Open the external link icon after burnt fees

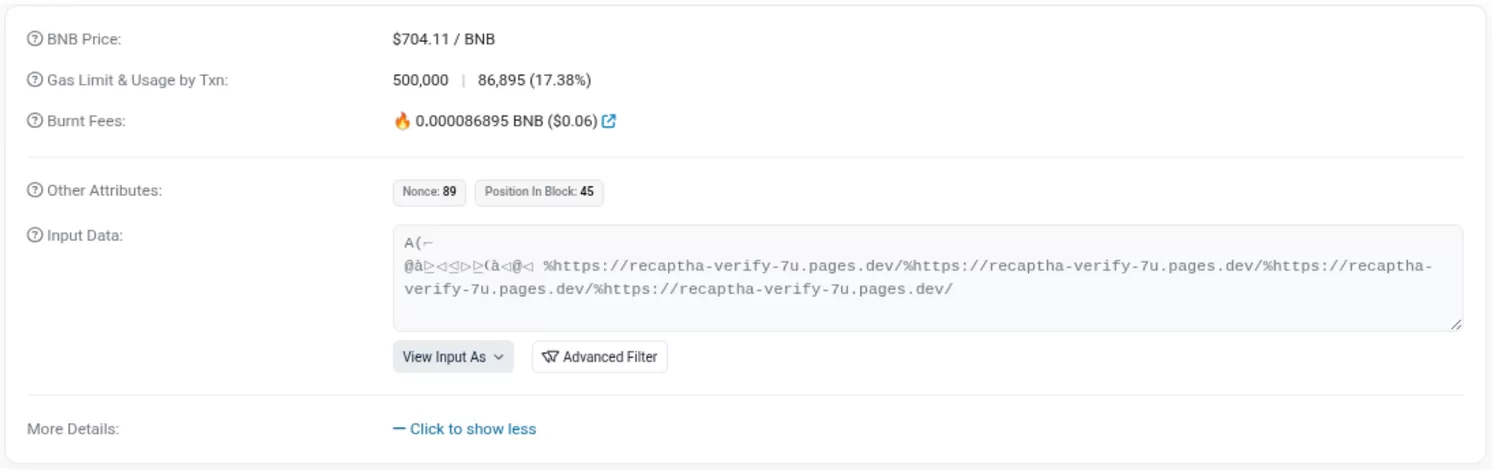609,121
